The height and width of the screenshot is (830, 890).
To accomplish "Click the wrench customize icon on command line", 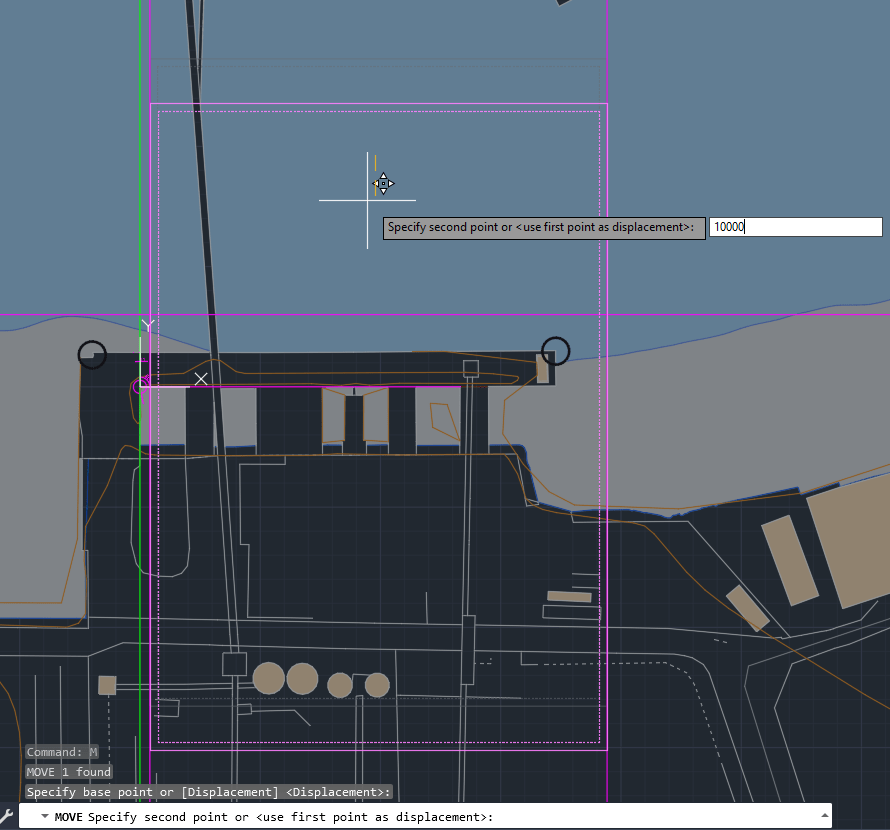I will point(8,817).
